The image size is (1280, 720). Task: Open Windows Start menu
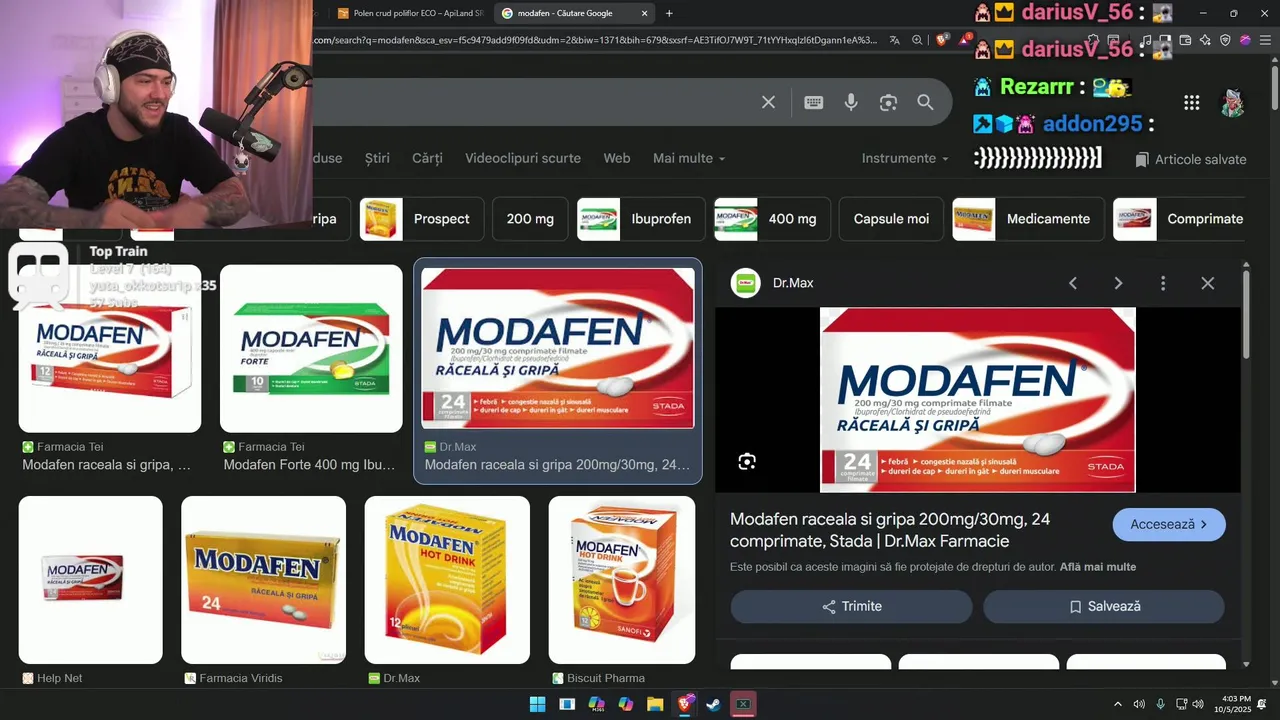coord(537,704)
